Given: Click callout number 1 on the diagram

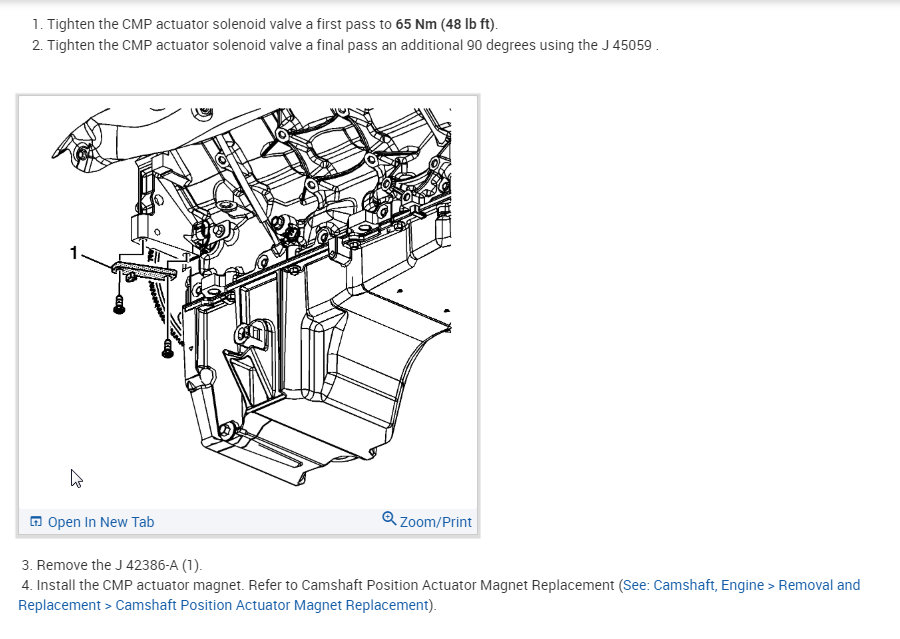Looking at the screenshot, I should 76,253.
